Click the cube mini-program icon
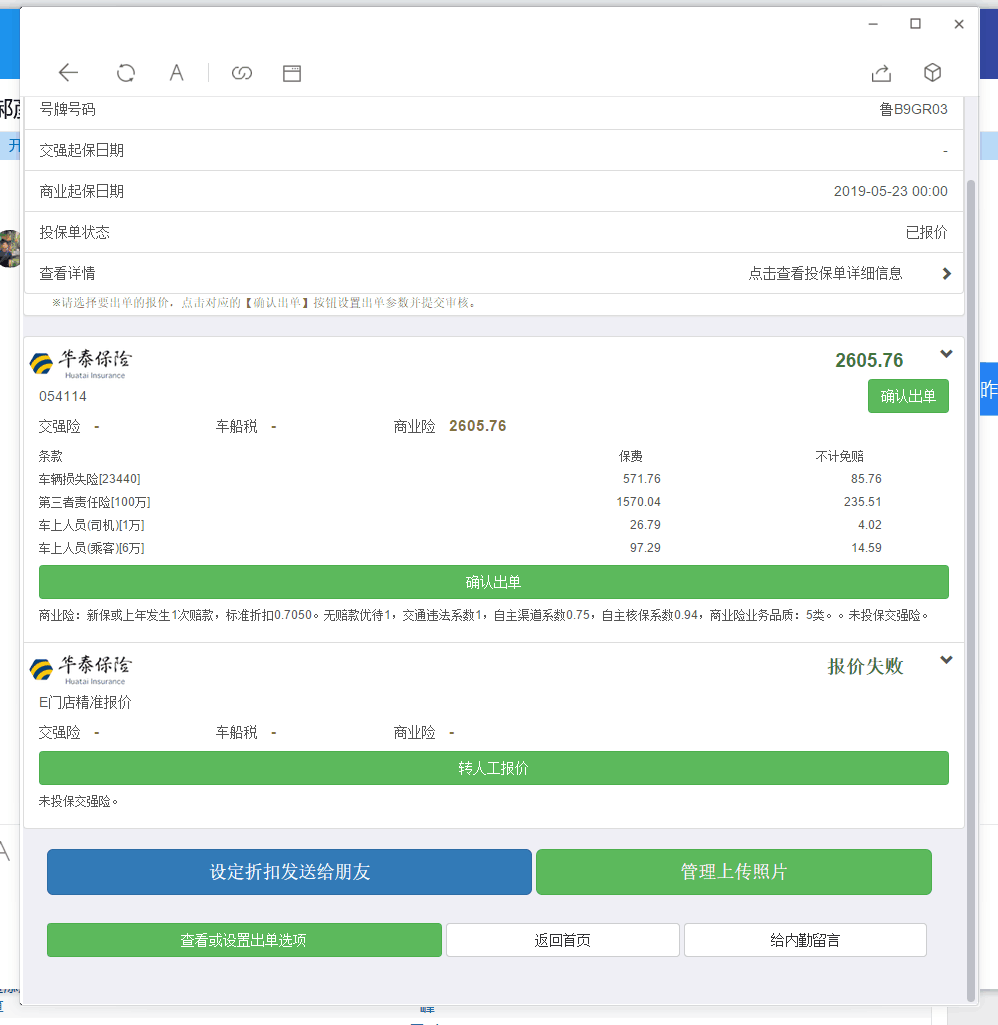This screenshot has width=998, height=1025. pyautogui.click(x=932, y=73)
